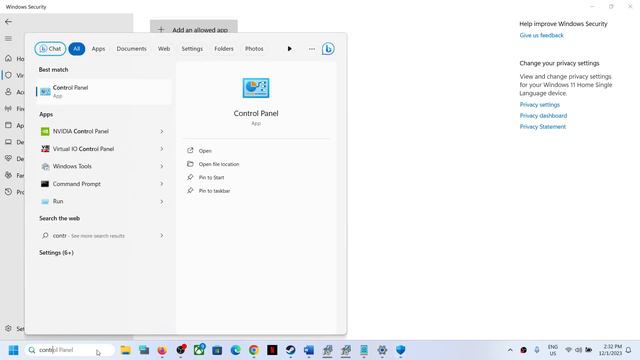Open Settings (6+) results group
640x360 pixels.
(56, 253)
